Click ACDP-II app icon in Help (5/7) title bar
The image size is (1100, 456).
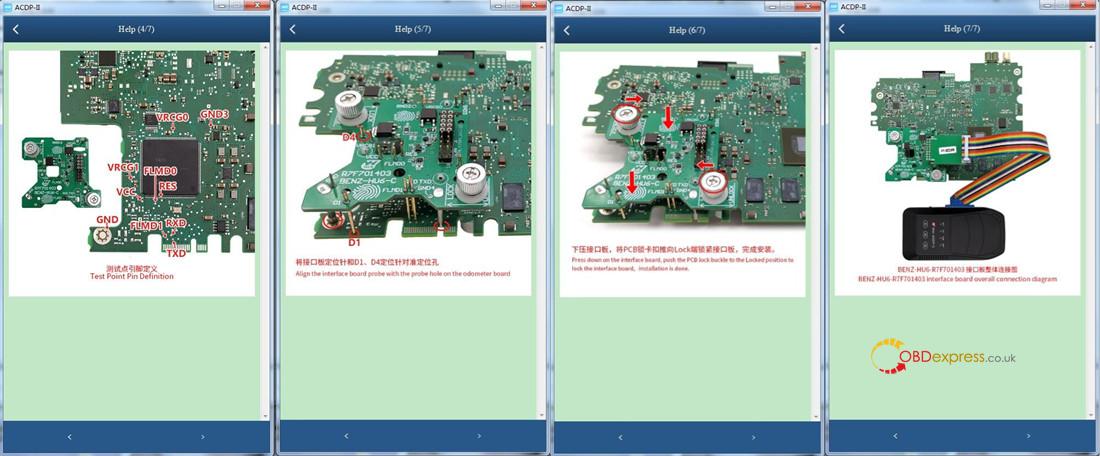point(284,6)
